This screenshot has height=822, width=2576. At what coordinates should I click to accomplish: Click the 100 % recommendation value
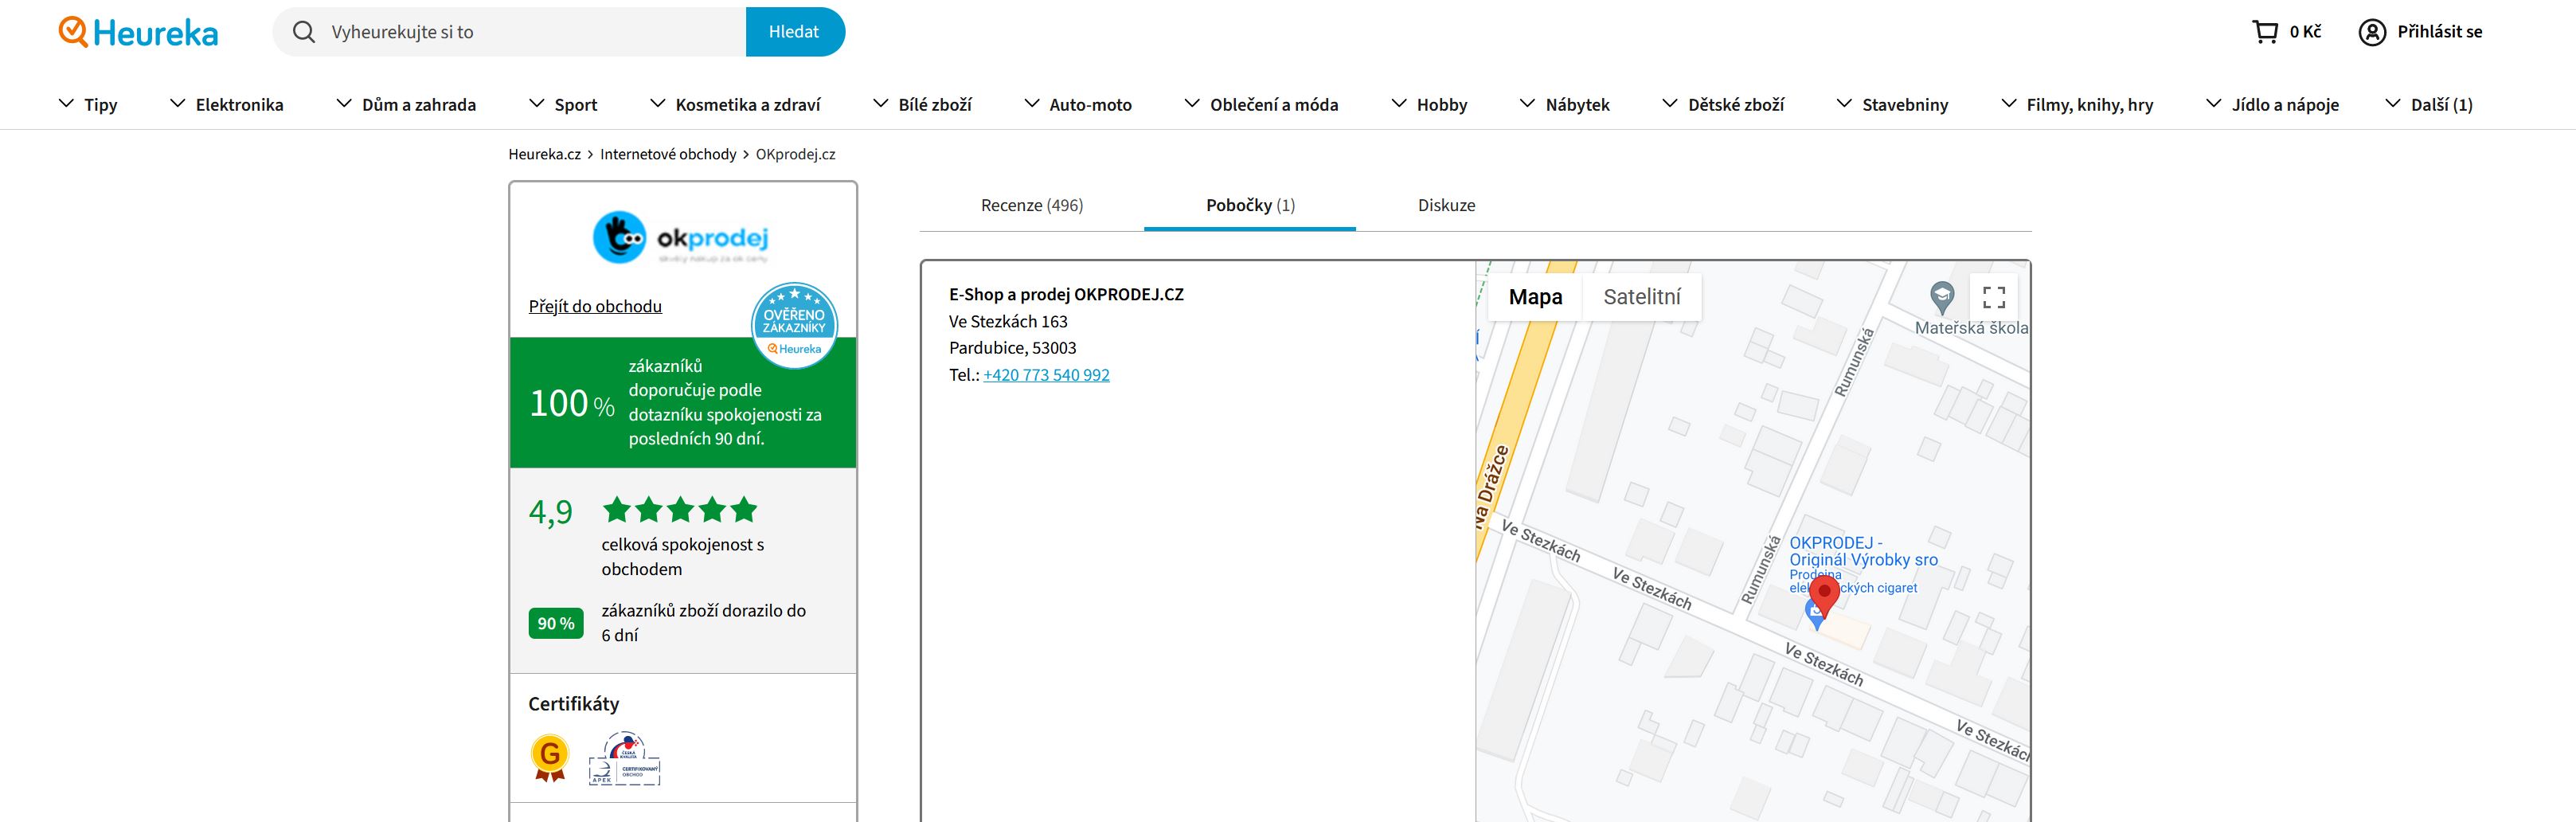click(572, 403)
